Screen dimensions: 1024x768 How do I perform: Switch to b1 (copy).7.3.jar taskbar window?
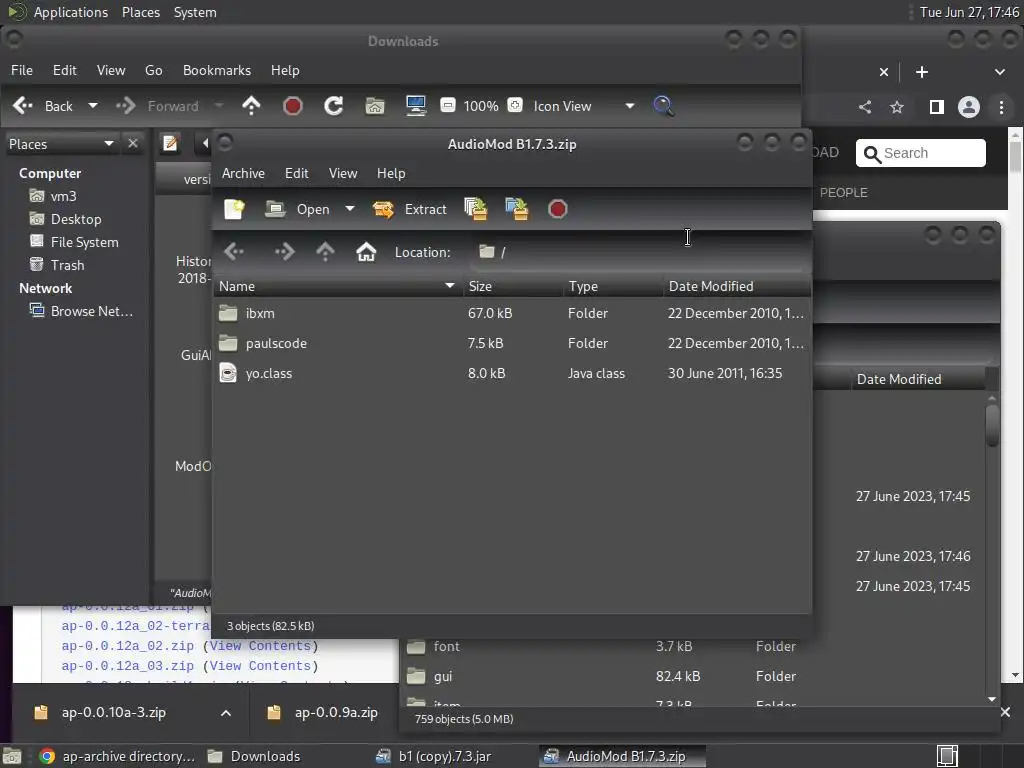point(433,756)
